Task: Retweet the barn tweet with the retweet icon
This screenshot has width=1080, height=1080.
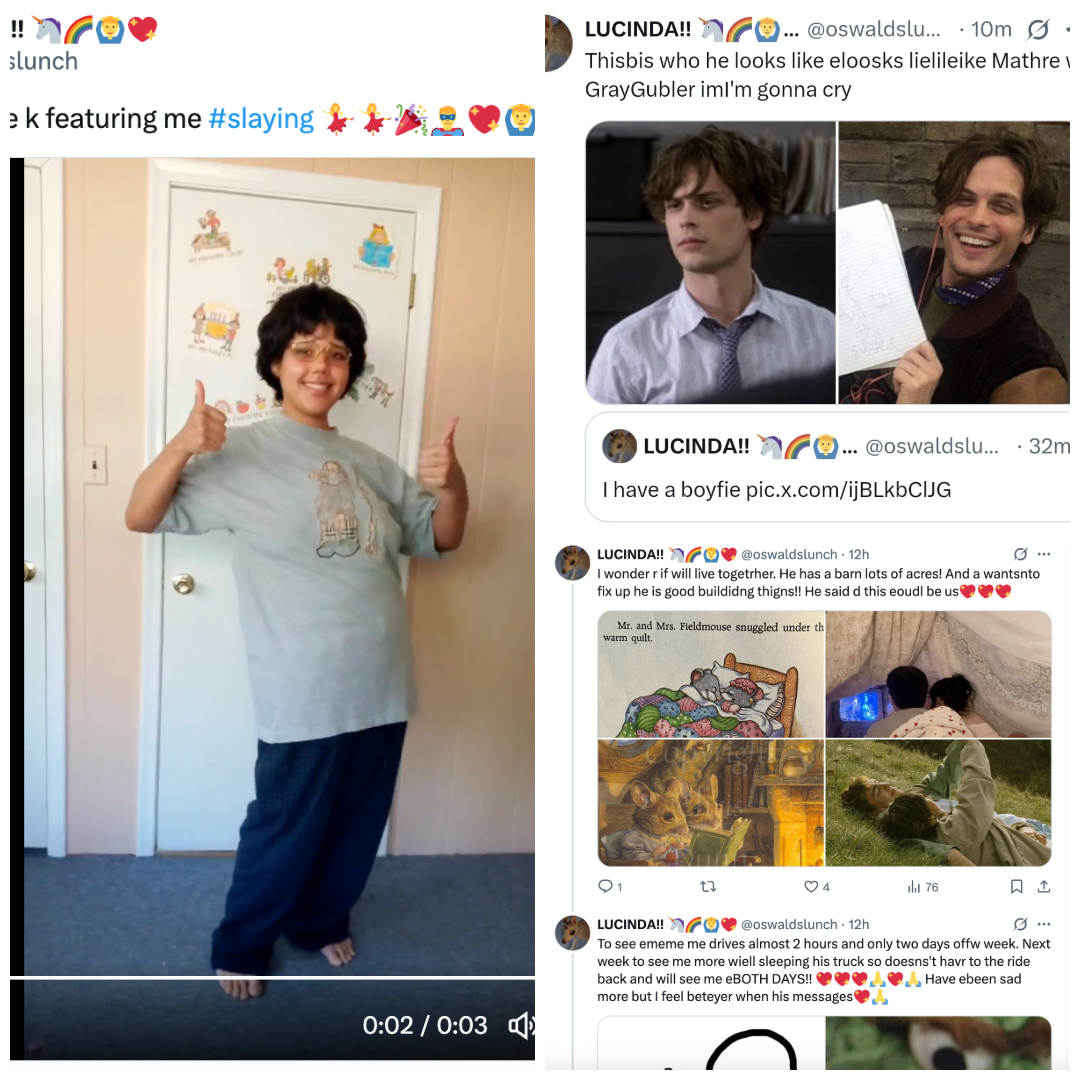Action: click(x=707, y=886)
